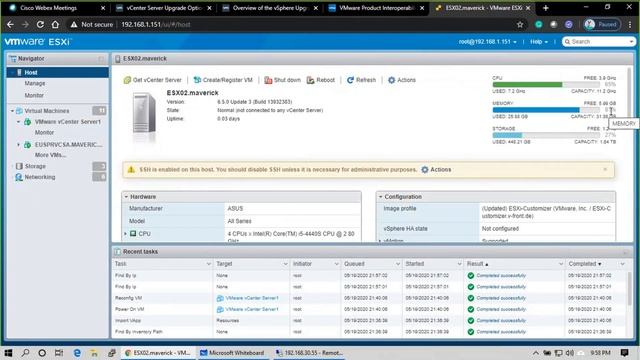Open Manage under Host
Screen dimensions: 640x360
[35, 83]
